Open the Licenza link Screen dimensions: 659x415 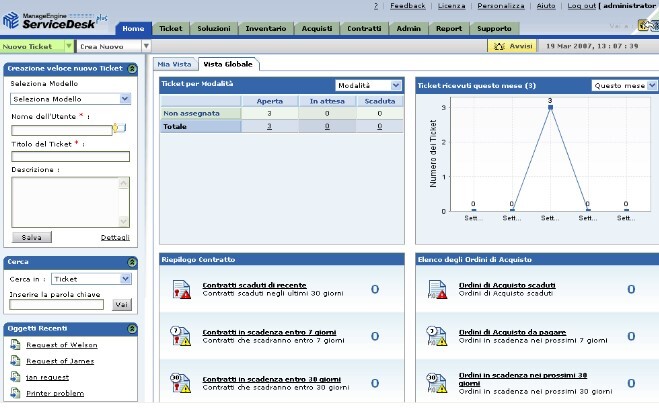[x=451, y=6]
